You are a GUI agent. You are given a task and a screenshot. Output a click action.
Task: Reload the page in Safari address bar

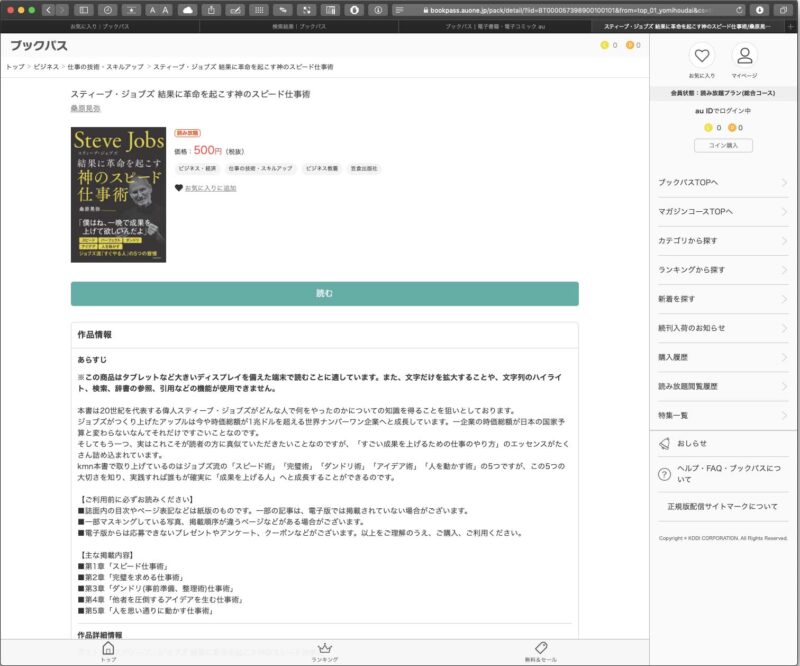tap(739, 9)
